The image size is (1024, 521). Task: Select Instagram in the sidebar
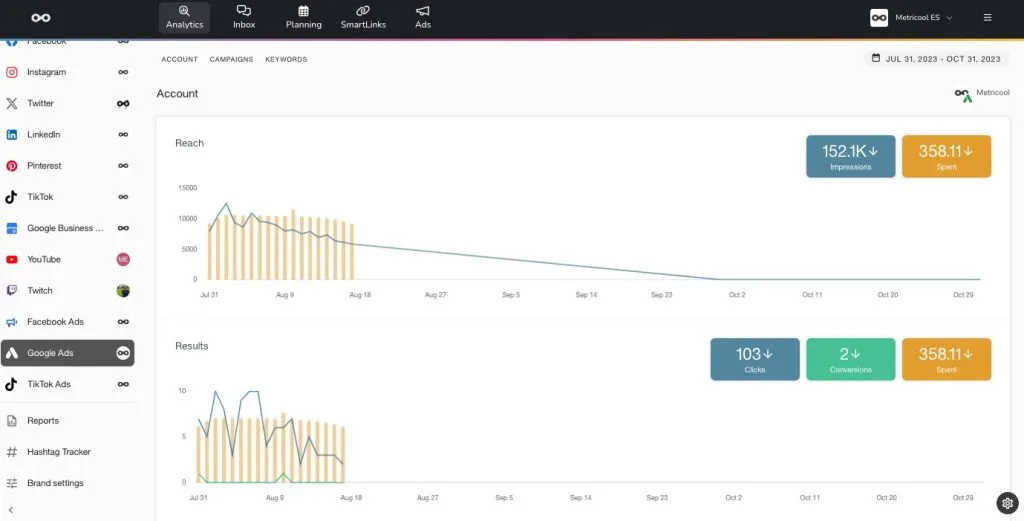click(68, 72)
